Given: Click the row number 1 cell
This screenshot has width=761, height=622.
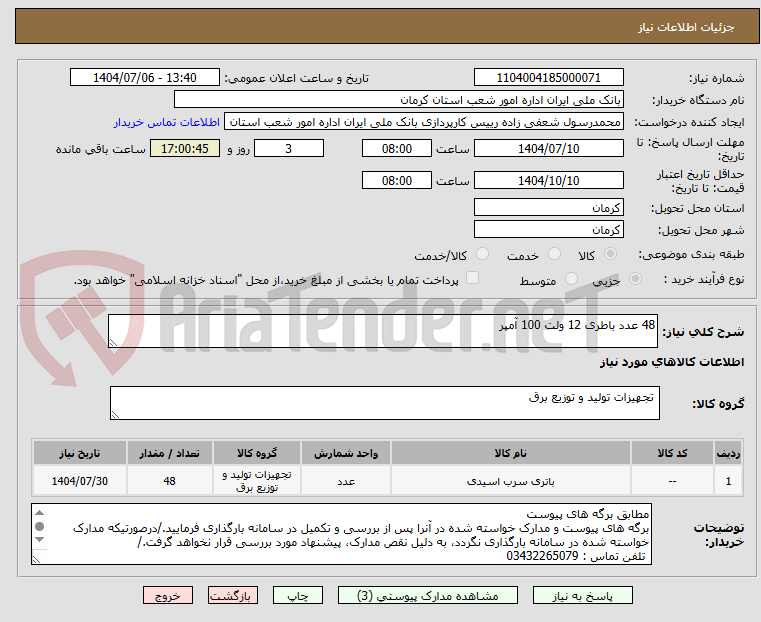Looking at the screenshot, I should tap(728, 481).
